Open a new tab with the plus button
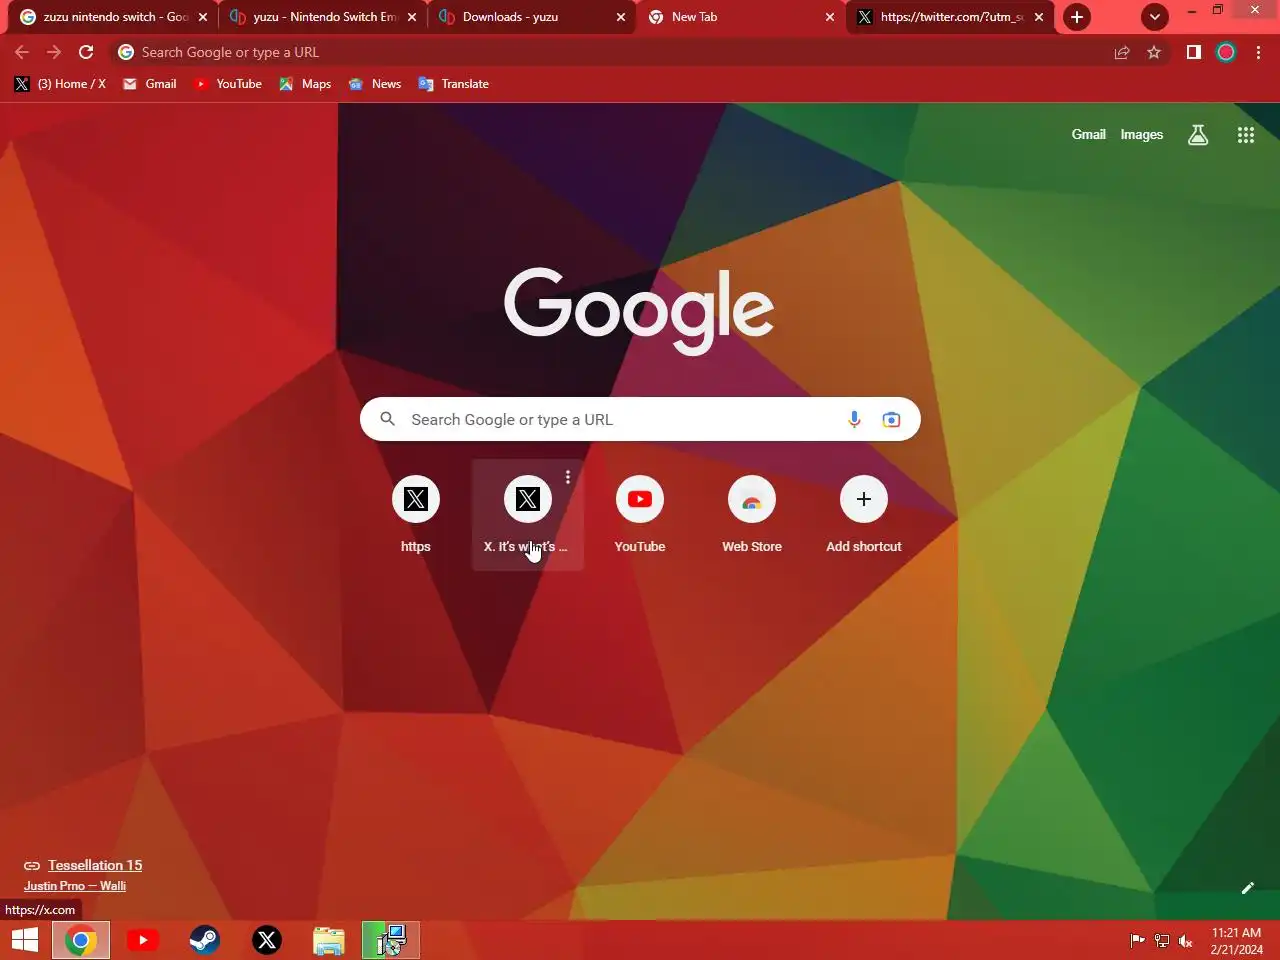The image size is (1280, 960). pyautogui.click(x=1077, y=17)
